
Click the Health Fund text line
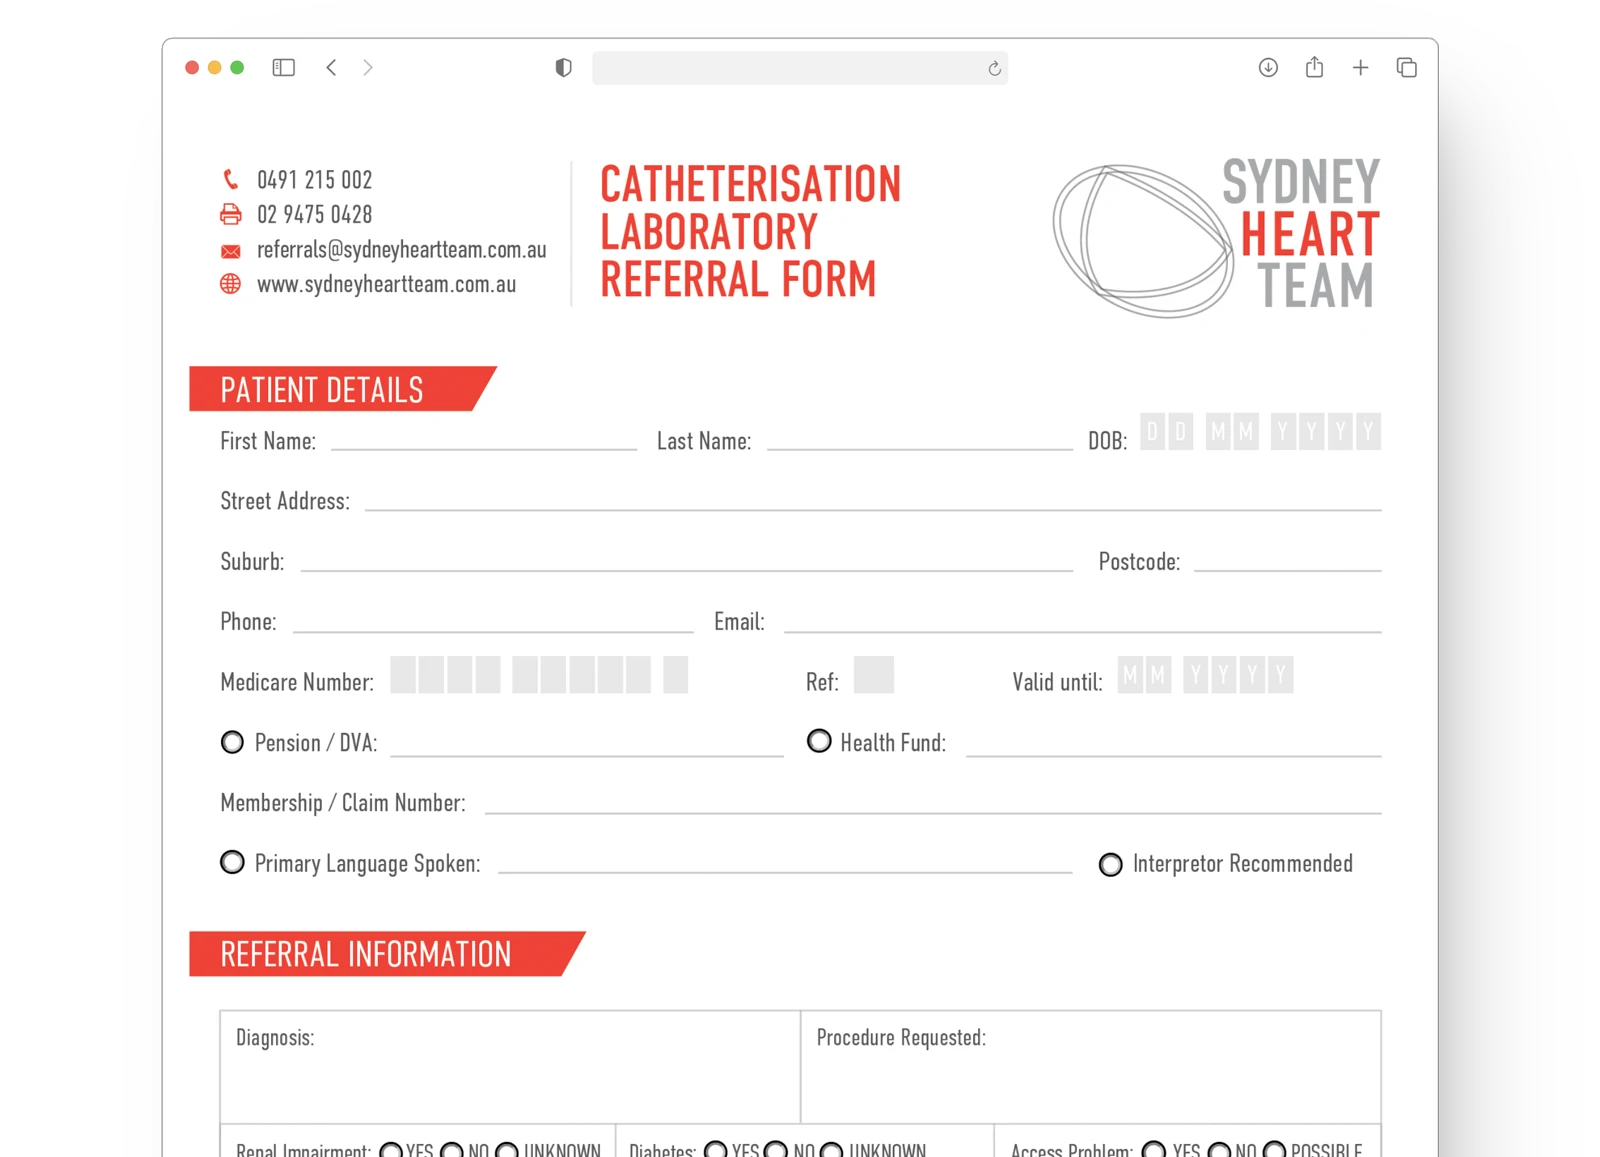pyautogui.click(x=1174, y=744)
